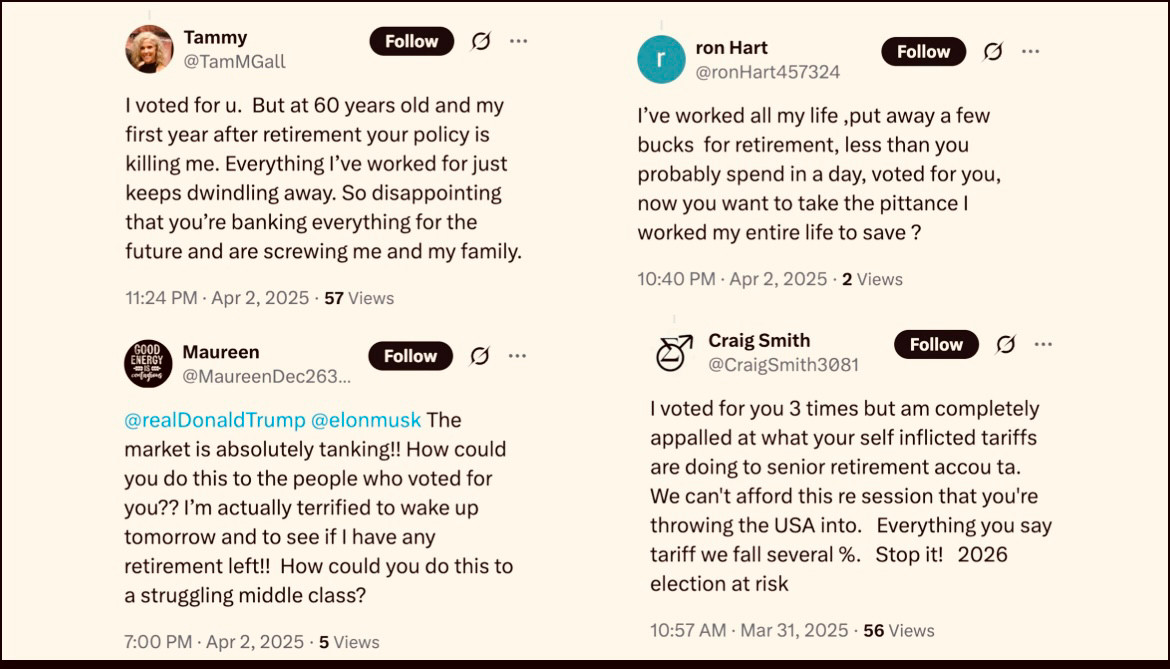This screenshot has height=669, width=1170.
Task: Follow Maureen
Action: tap(410, 356)
